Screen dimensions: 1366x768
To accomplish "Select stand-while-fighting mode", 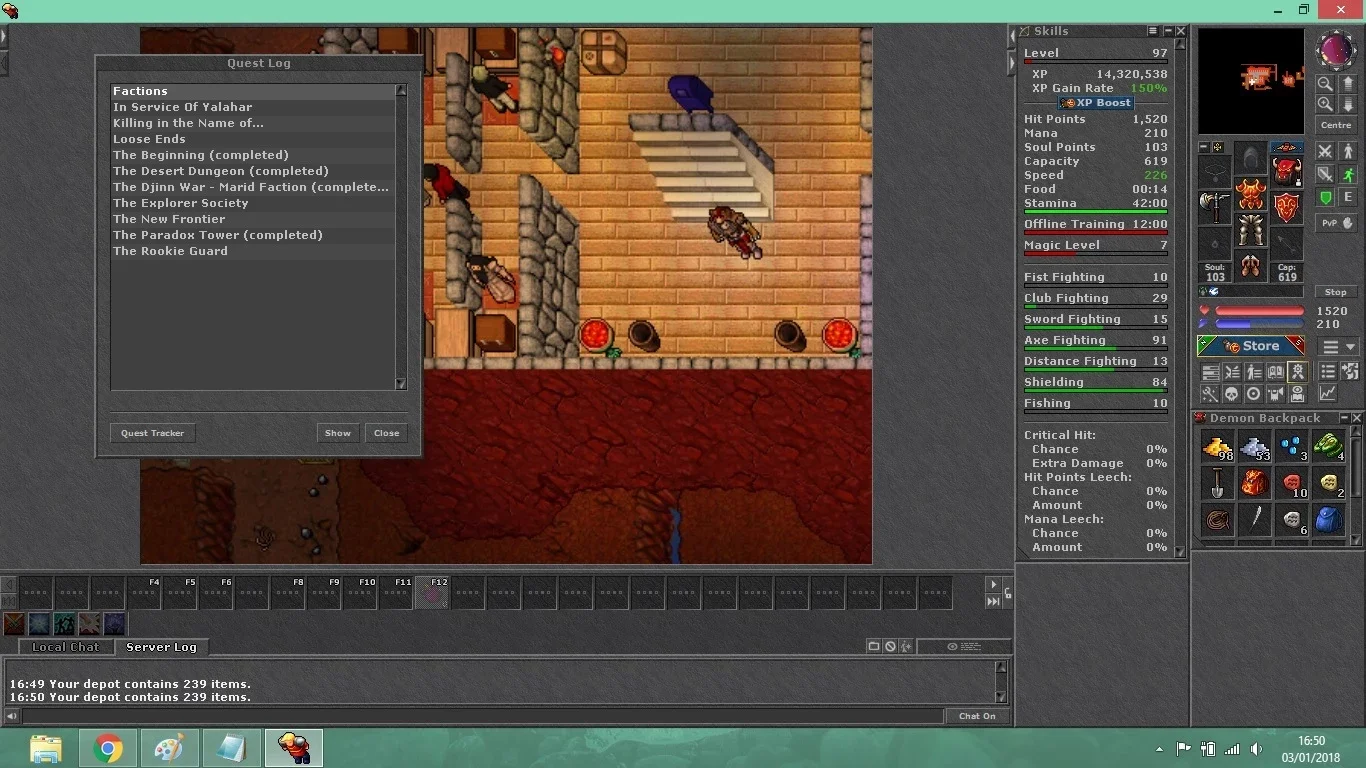I will [1348, 151].
